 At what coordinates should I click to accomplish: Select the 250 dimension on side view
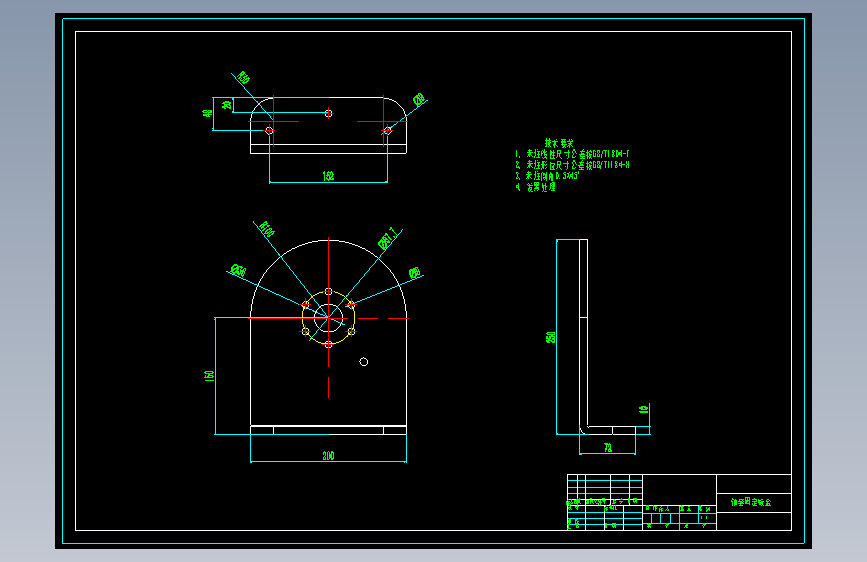tap(551, 337)
